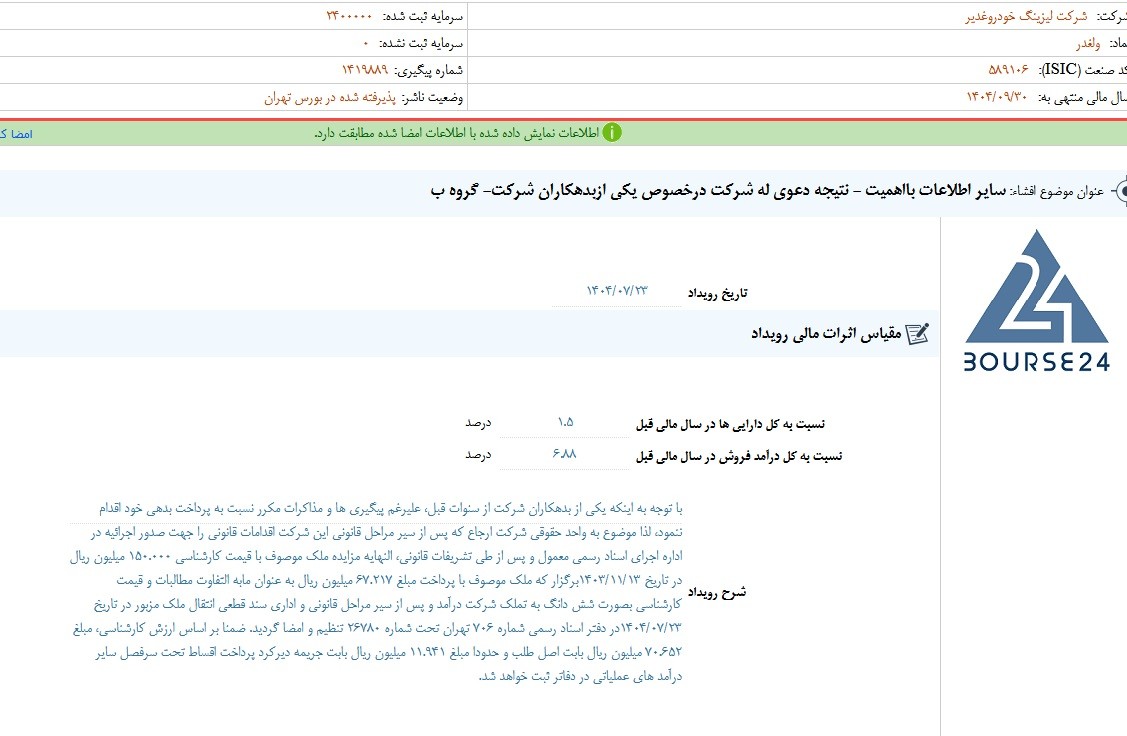Image resolution: width=1127 pixels, height=736 pixels.
Task: Select the ISIC industry code ۵۸۹۱۰۶
Action: pos(1008,70)
